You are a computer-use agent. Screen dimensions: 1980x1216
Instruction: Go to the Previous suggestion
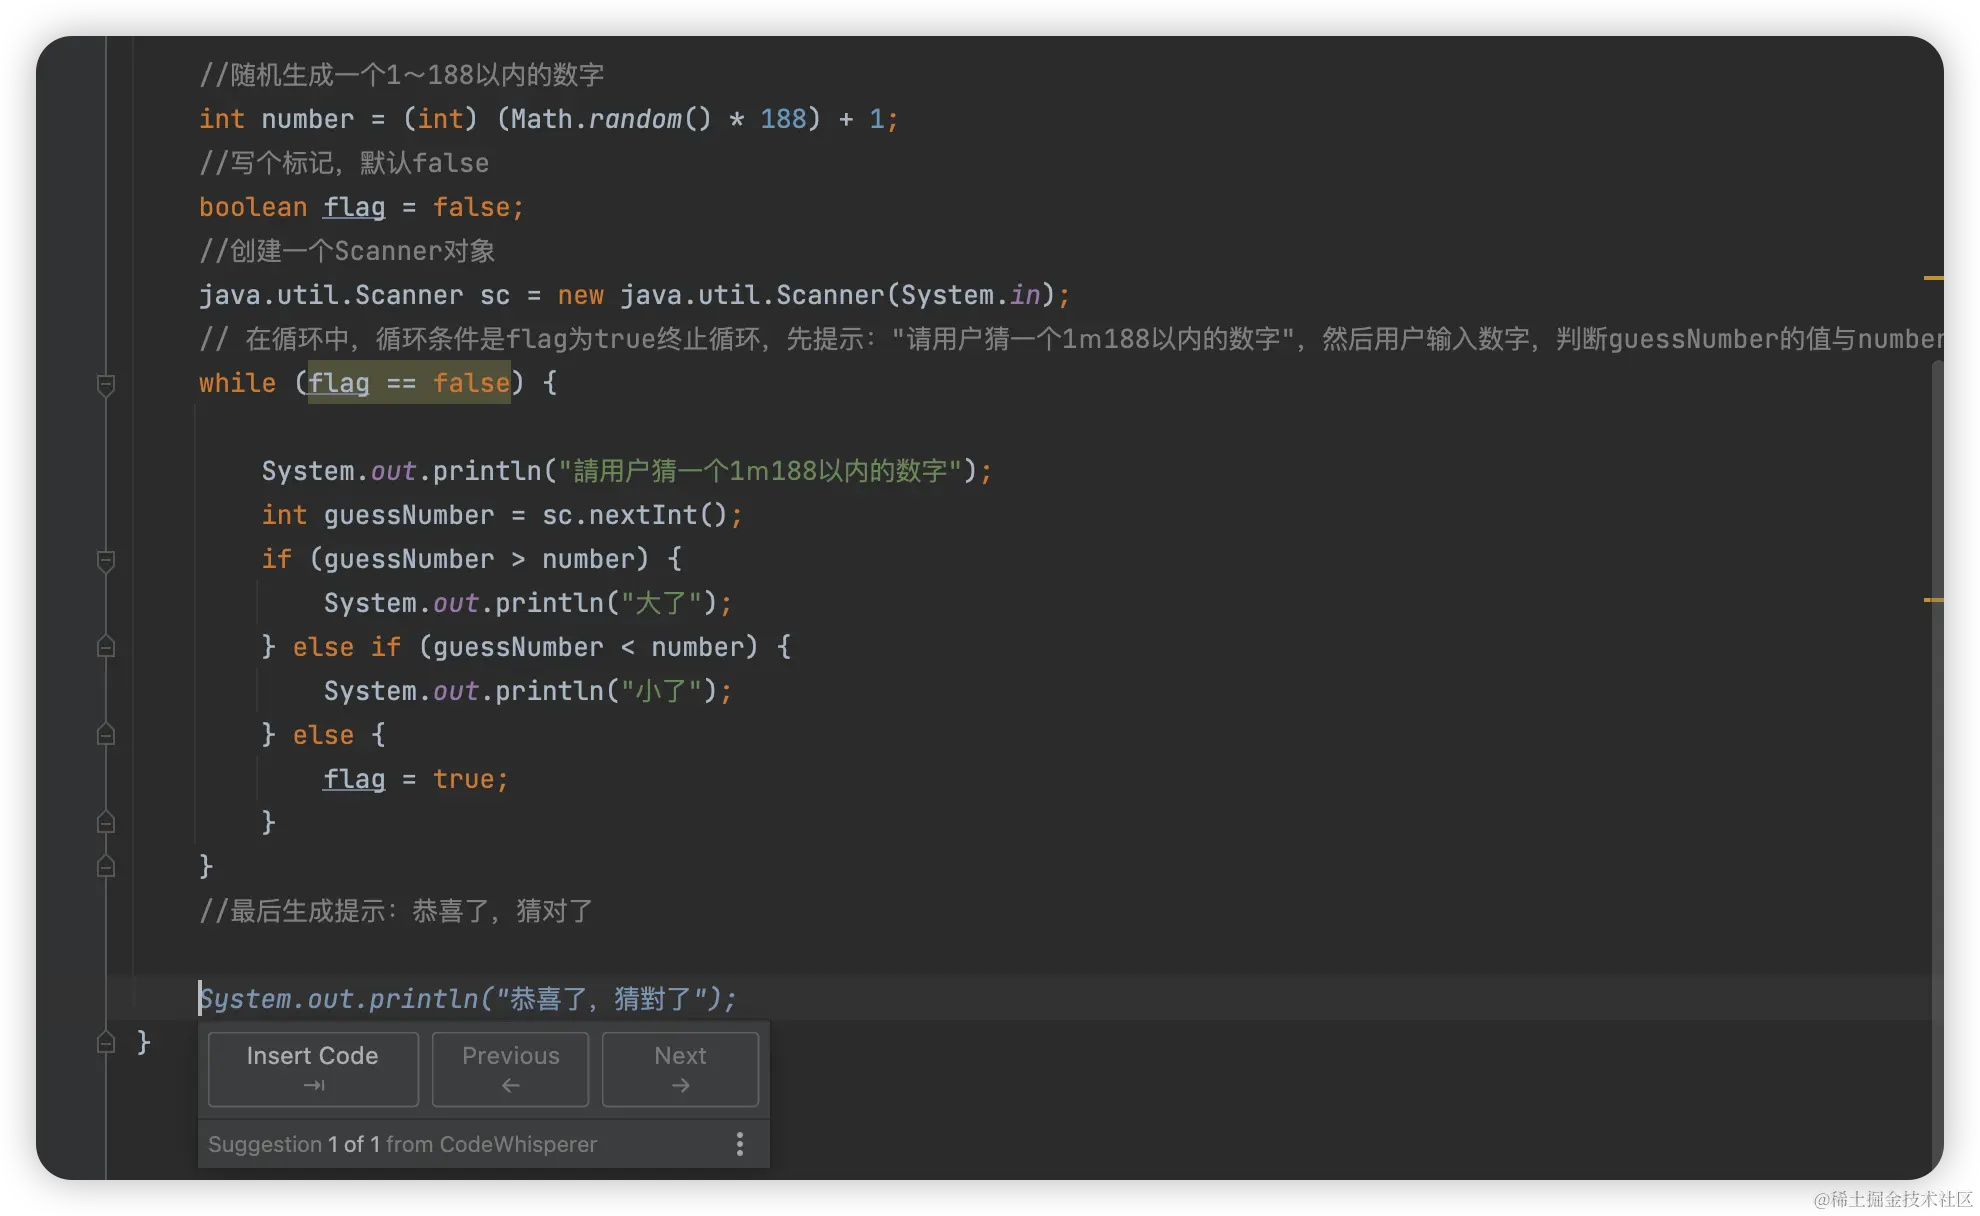(510, 1069)
